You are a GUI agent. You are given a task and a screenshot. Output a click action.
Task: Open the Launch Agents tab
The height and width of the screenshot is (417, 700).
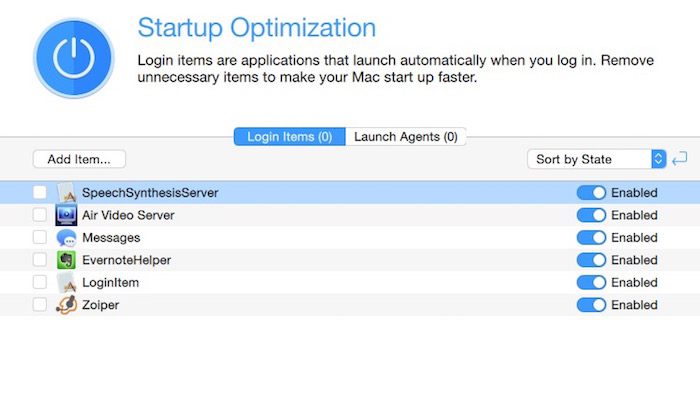406,137
